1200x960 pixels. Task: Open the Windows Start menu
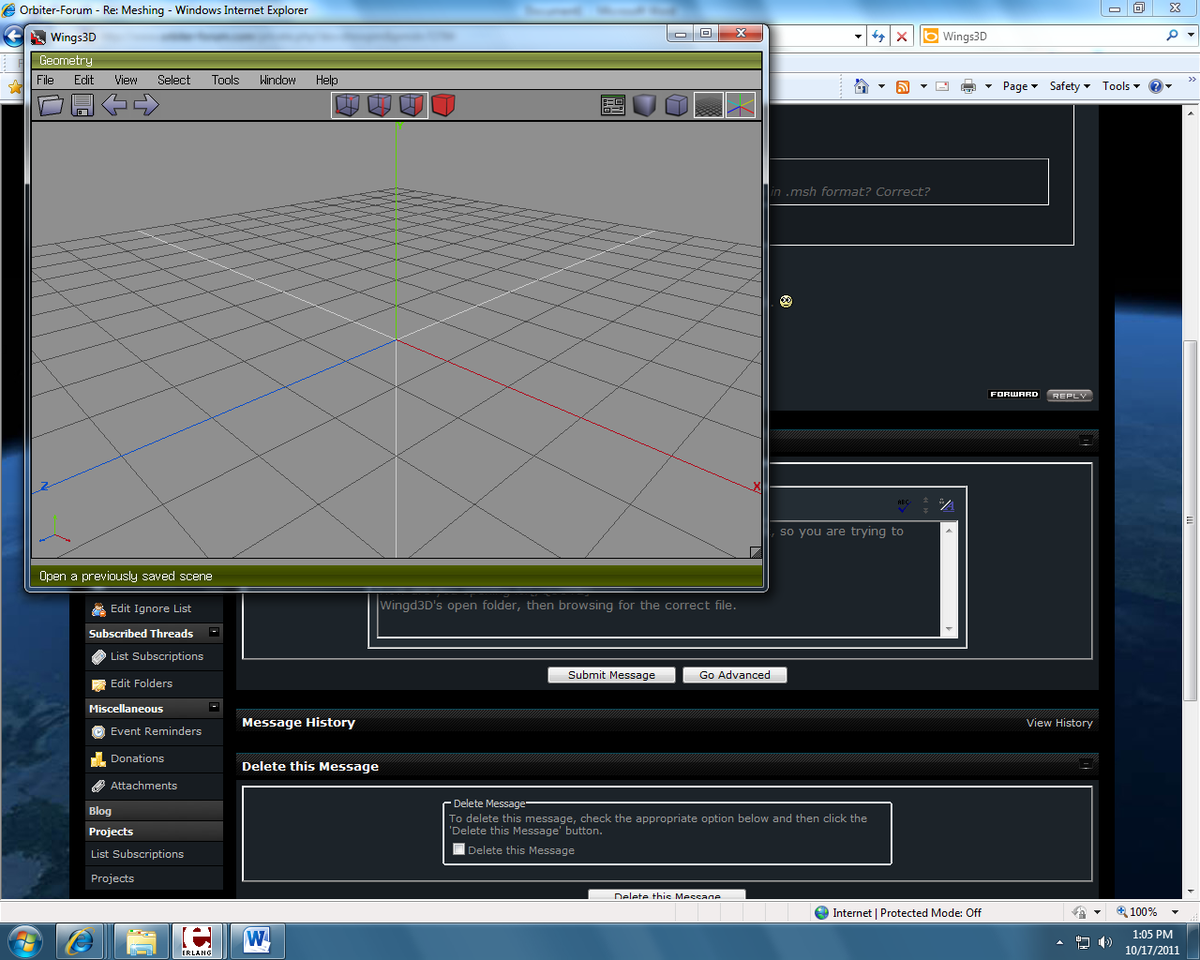click(24, 941)
